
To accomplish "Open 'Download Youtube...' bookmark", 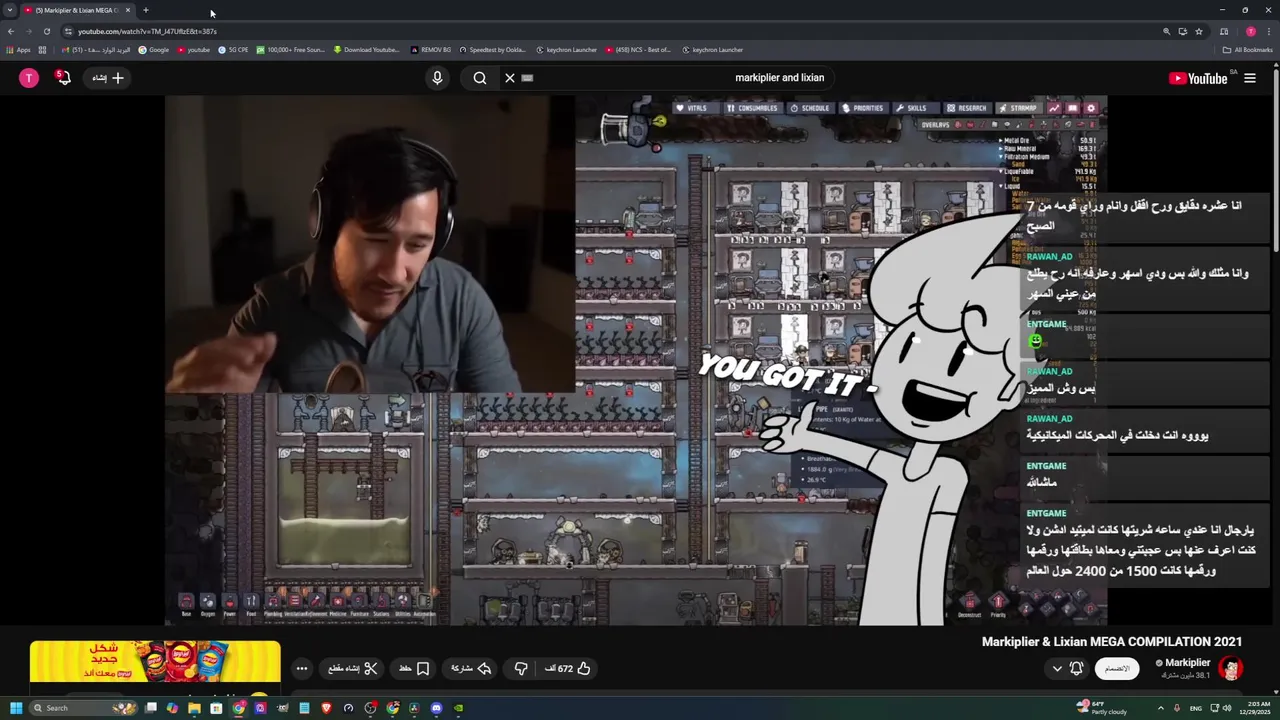I will pyautogui.click(x=367, y=50).
